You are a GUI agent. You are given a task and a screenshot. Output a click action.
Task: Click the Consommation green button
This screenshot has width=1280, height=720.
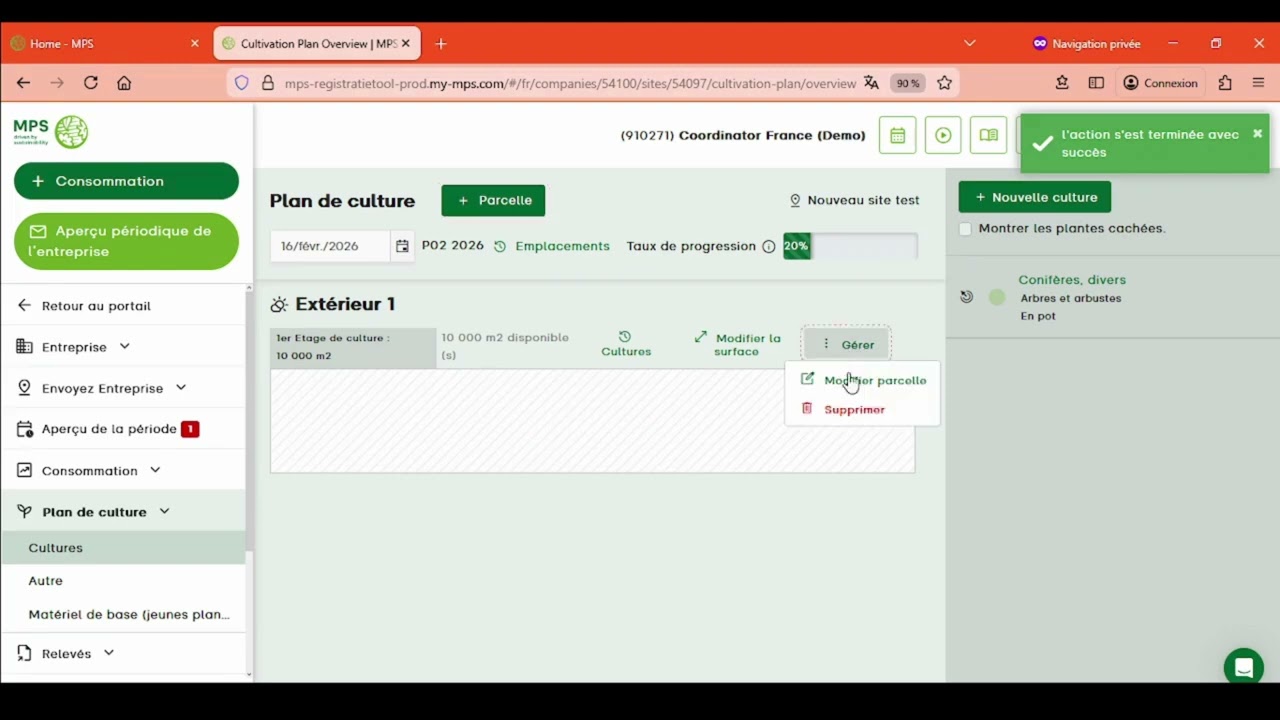point(126,181)
